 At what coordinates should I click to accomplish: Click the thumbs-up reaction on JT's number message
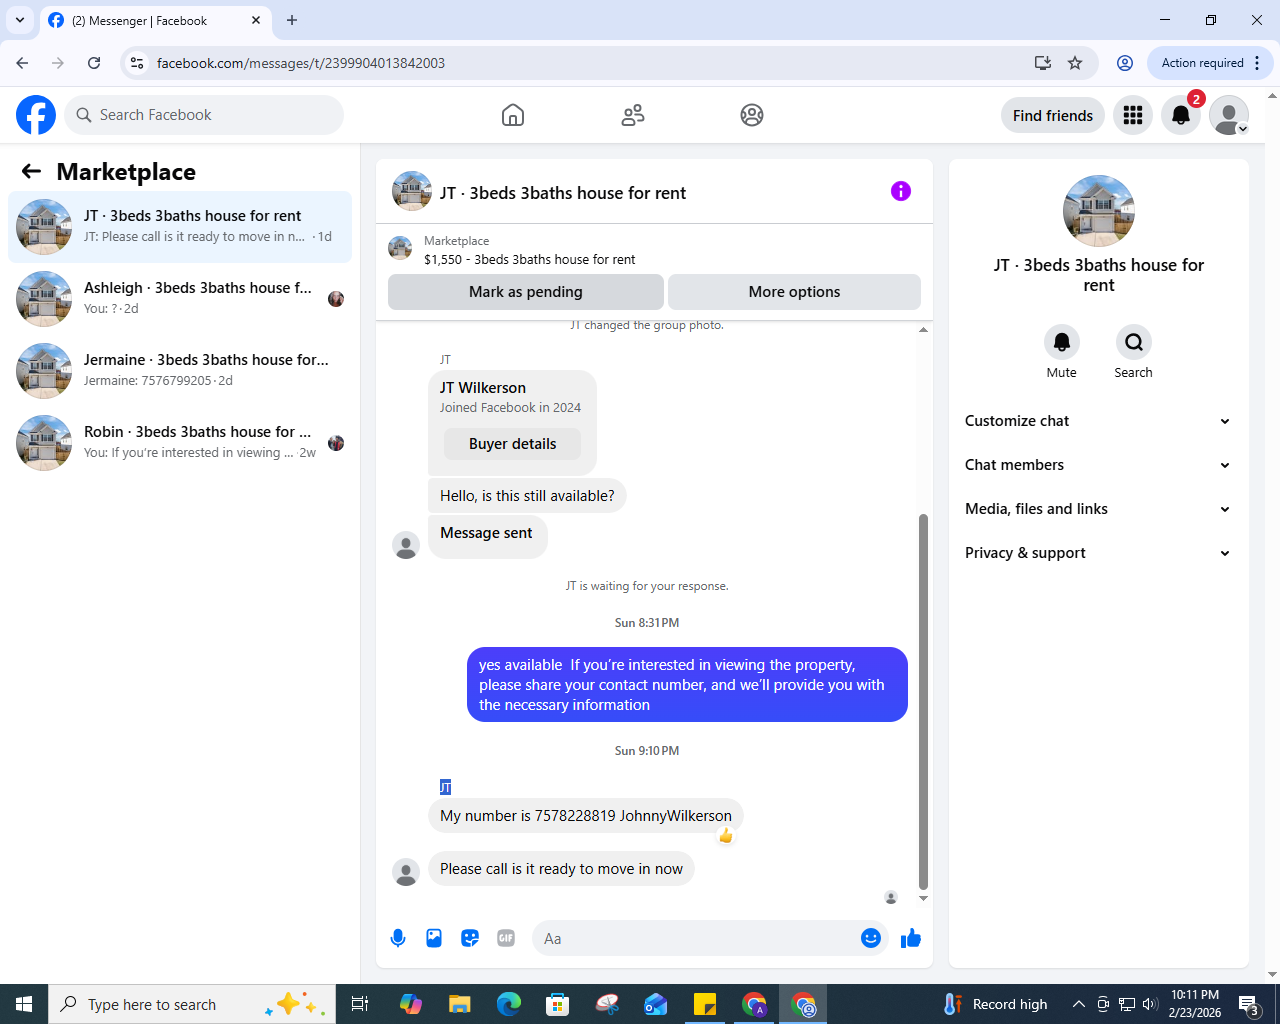[x=726, y=836]
